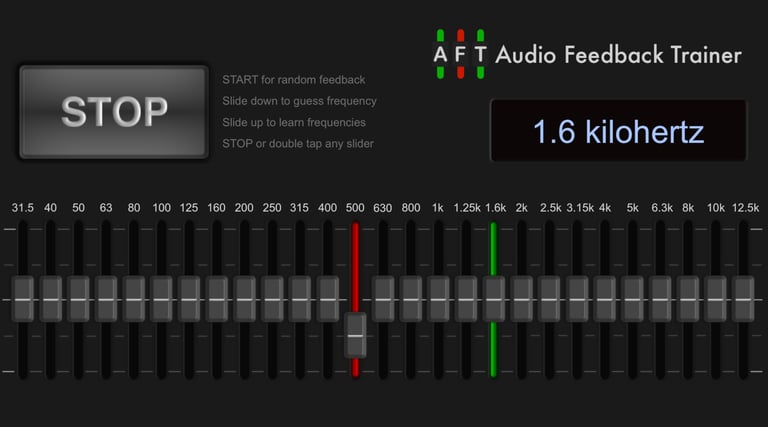
Task: Click the 'Slide up to learn frequencies' hint
Action: (x=294, y=122)
